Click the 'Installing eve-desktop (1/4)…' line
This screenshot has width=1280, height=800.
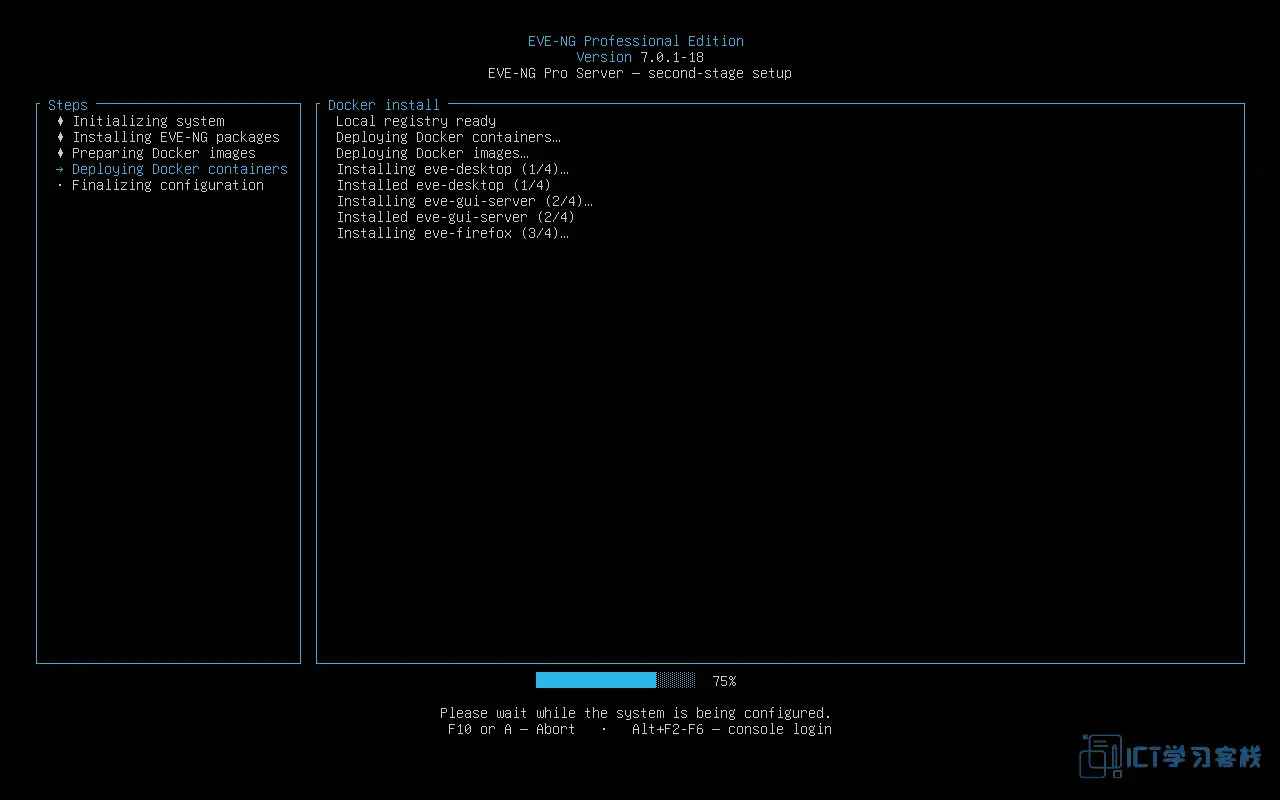tap(452, 169)
